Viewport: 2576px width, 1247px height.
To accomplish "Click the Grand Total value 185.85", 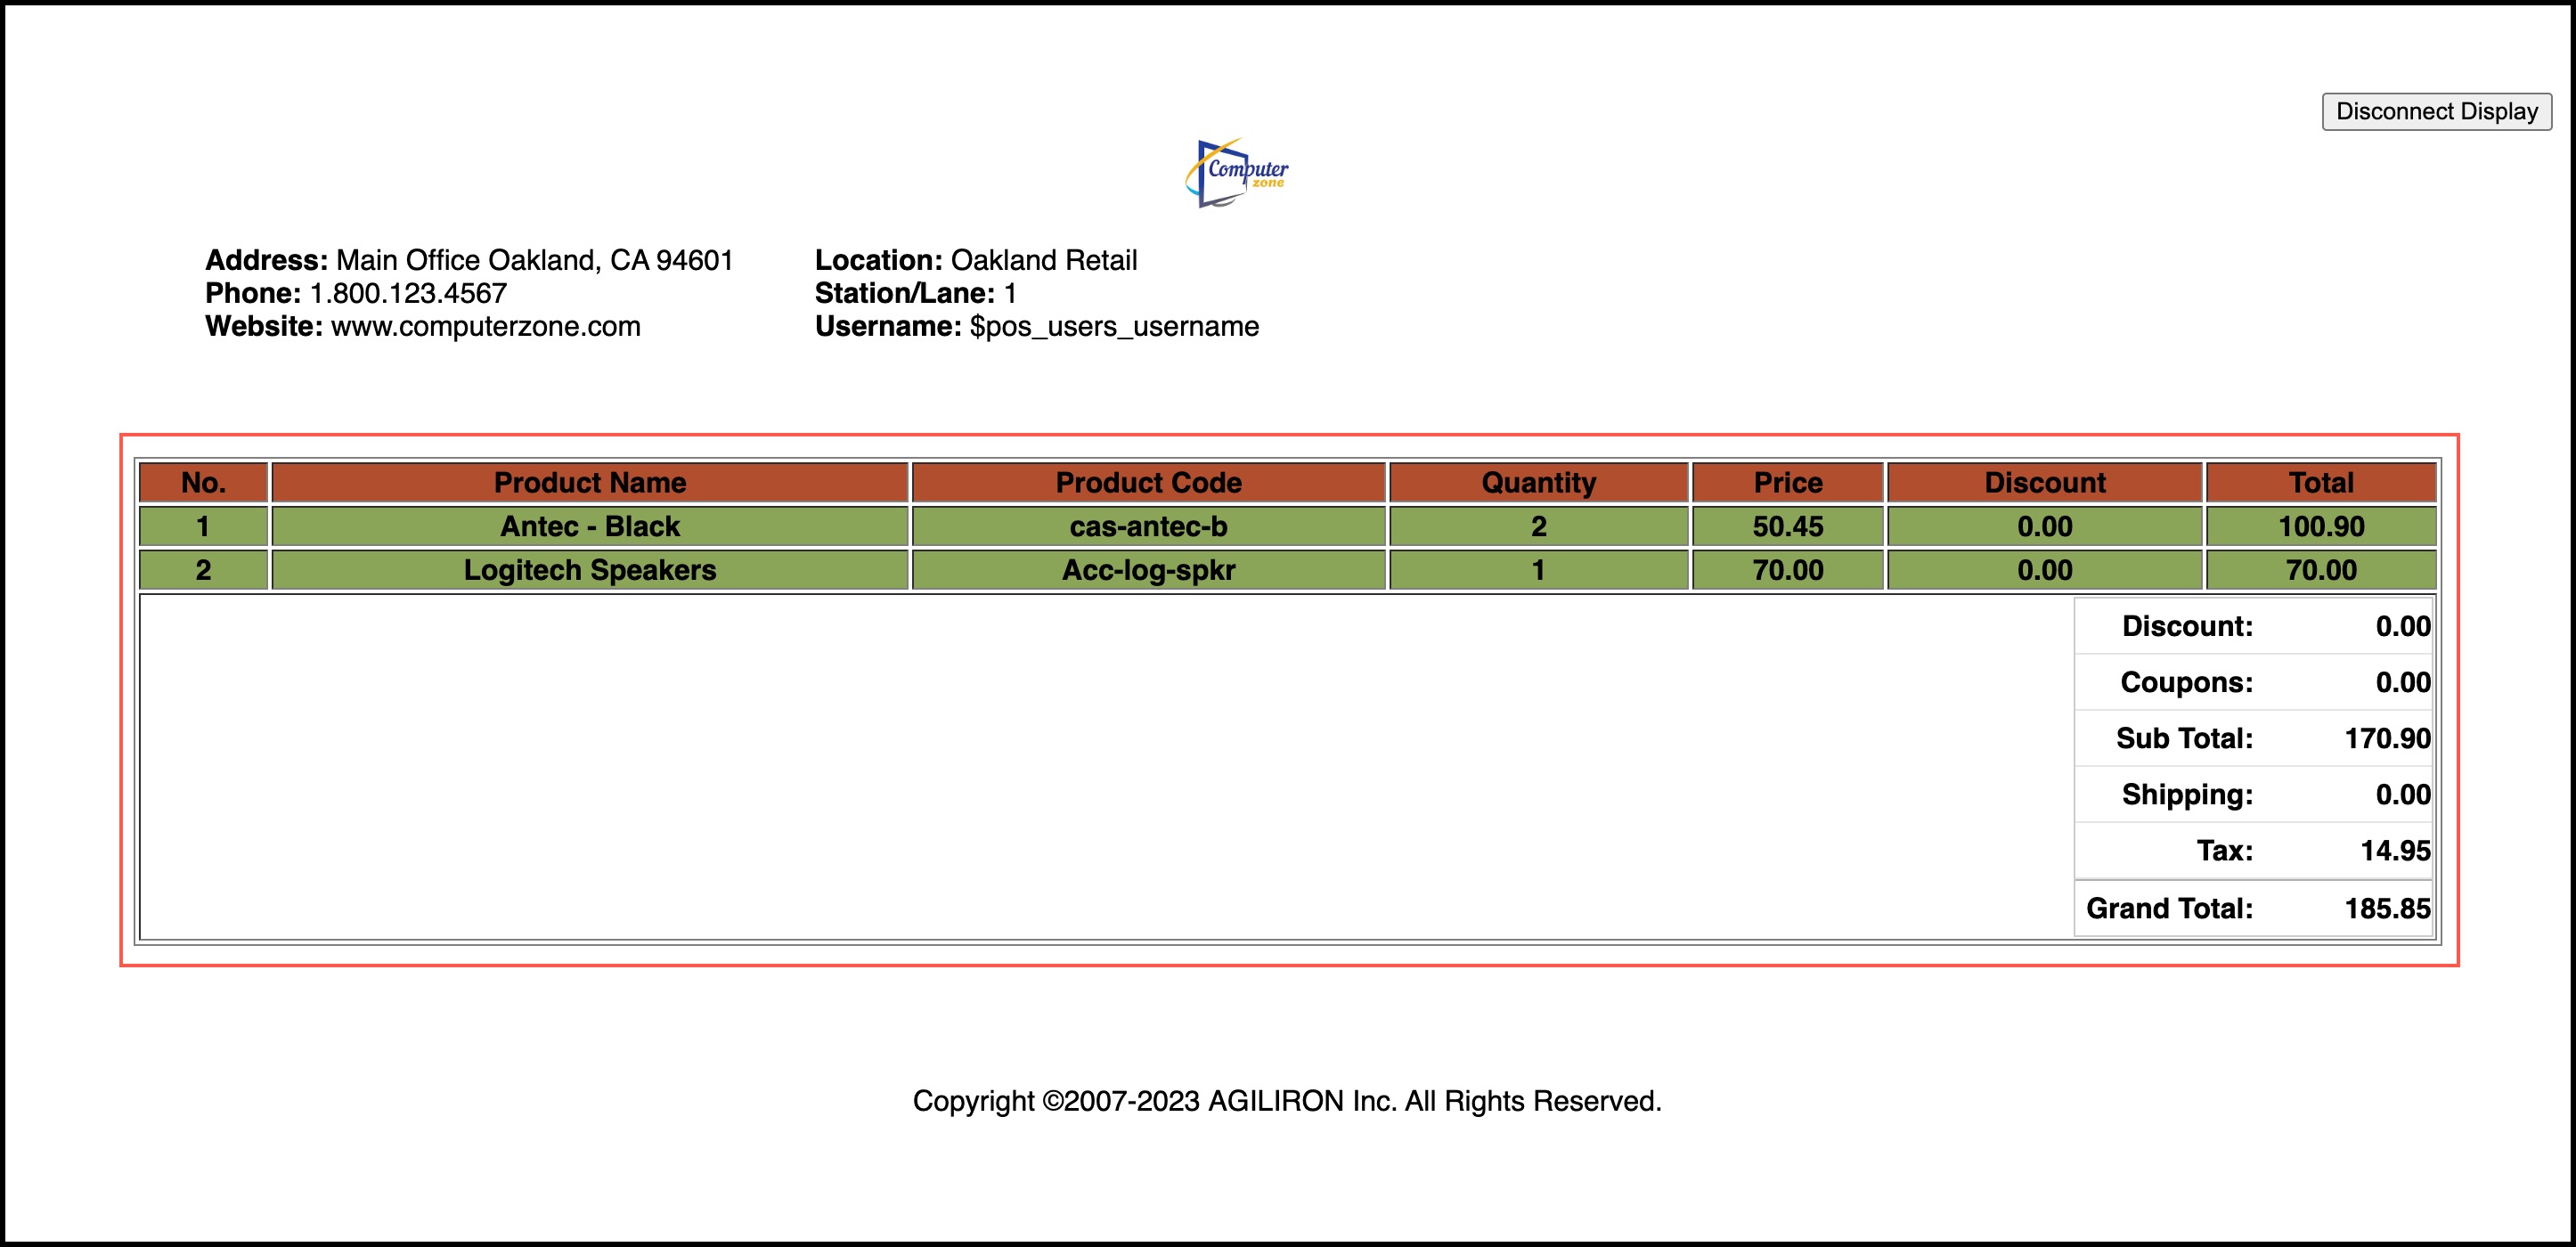I will click(2386, 909).
